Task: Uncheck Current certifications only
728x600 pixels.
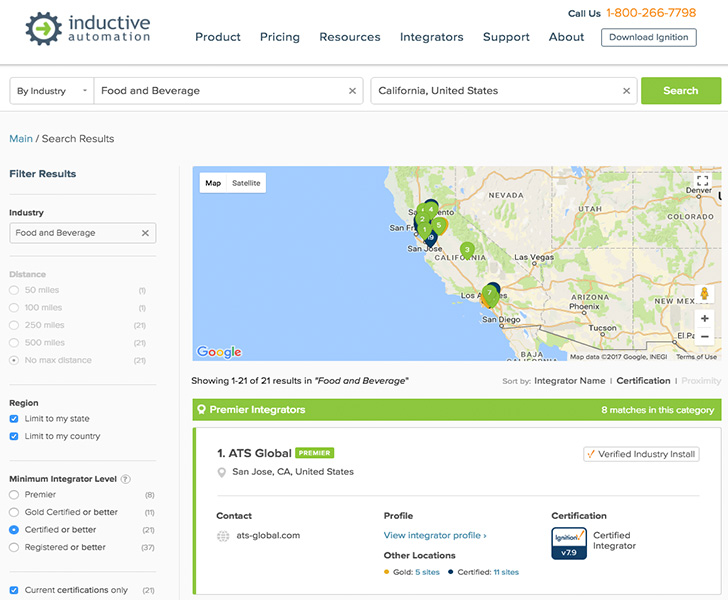Action: pyautogui.click(x=14, y=590)
